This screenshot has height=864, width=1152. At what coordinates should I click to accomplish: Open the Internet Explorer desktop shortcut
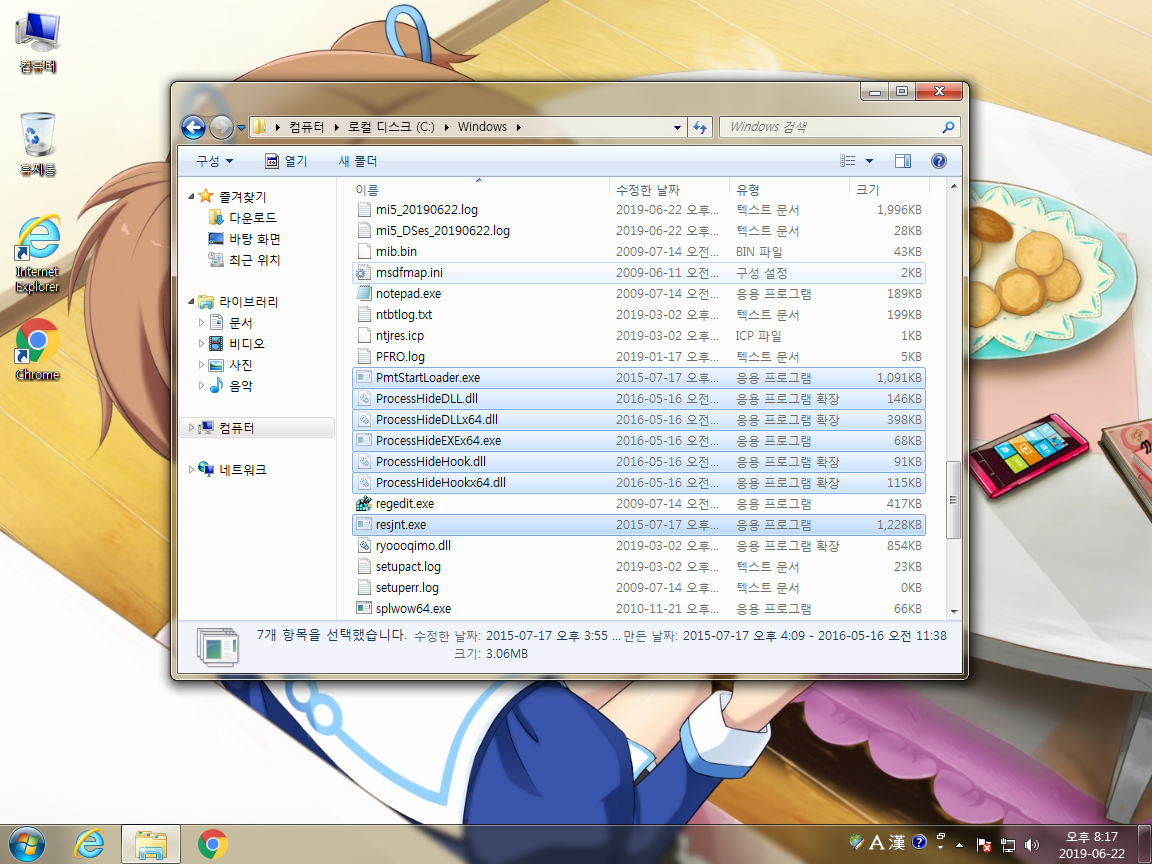click(37, 253)
